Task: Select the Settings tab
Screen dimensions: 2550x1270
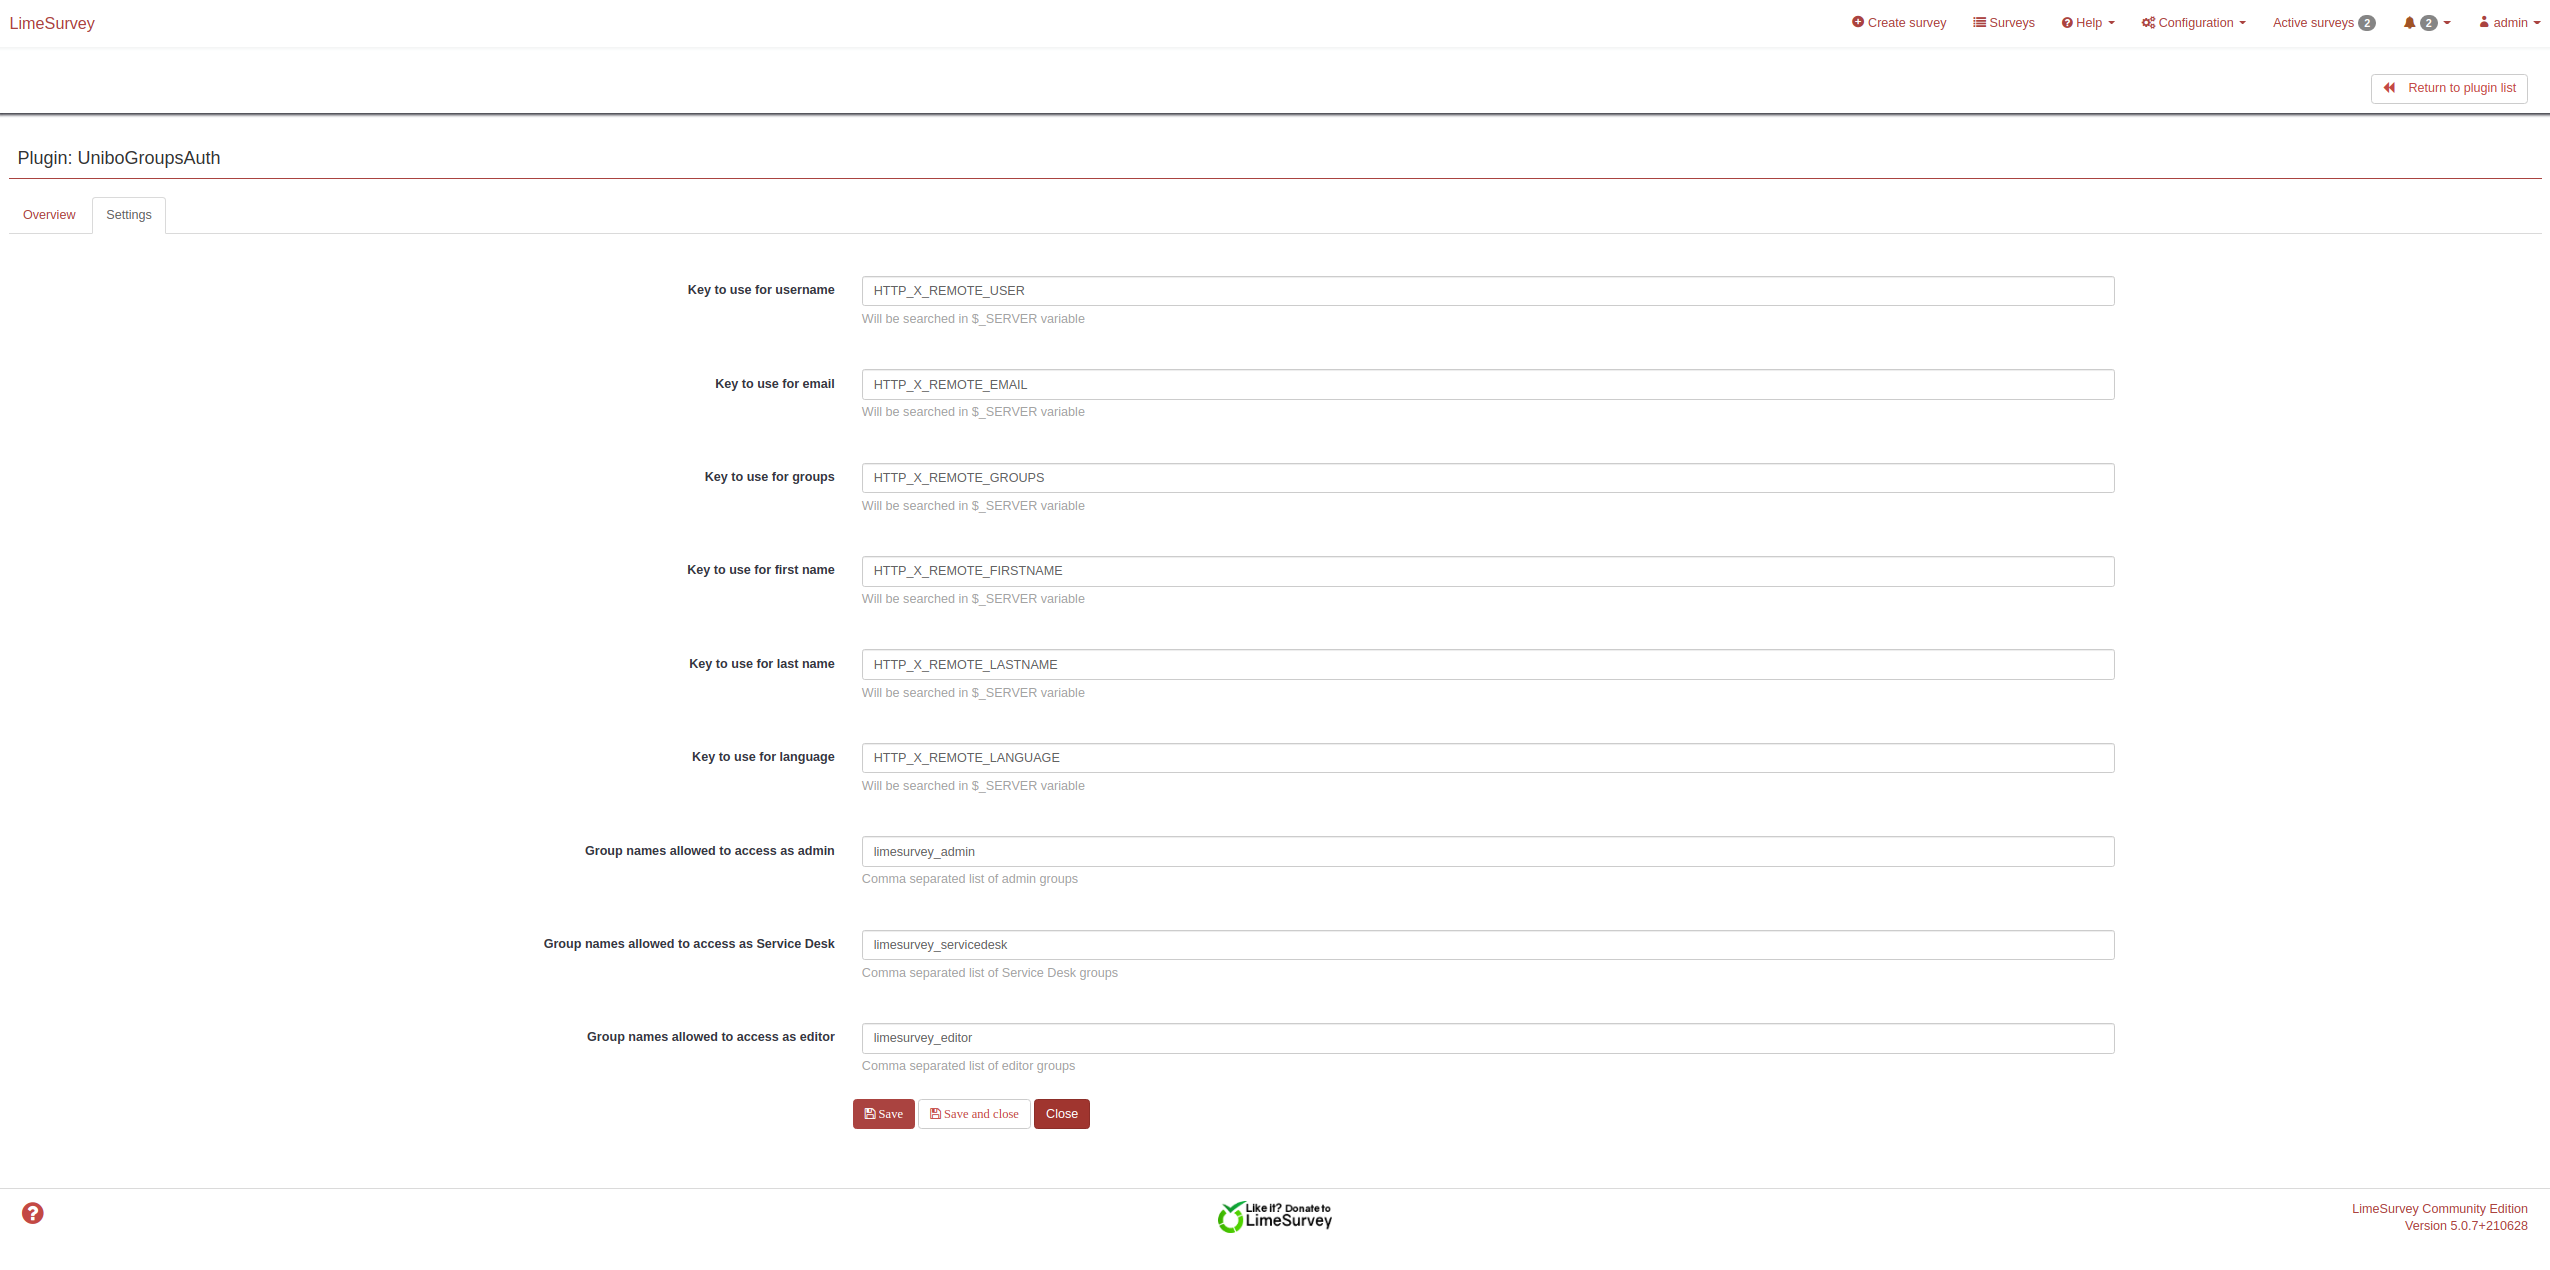Action: coord(129,215)
